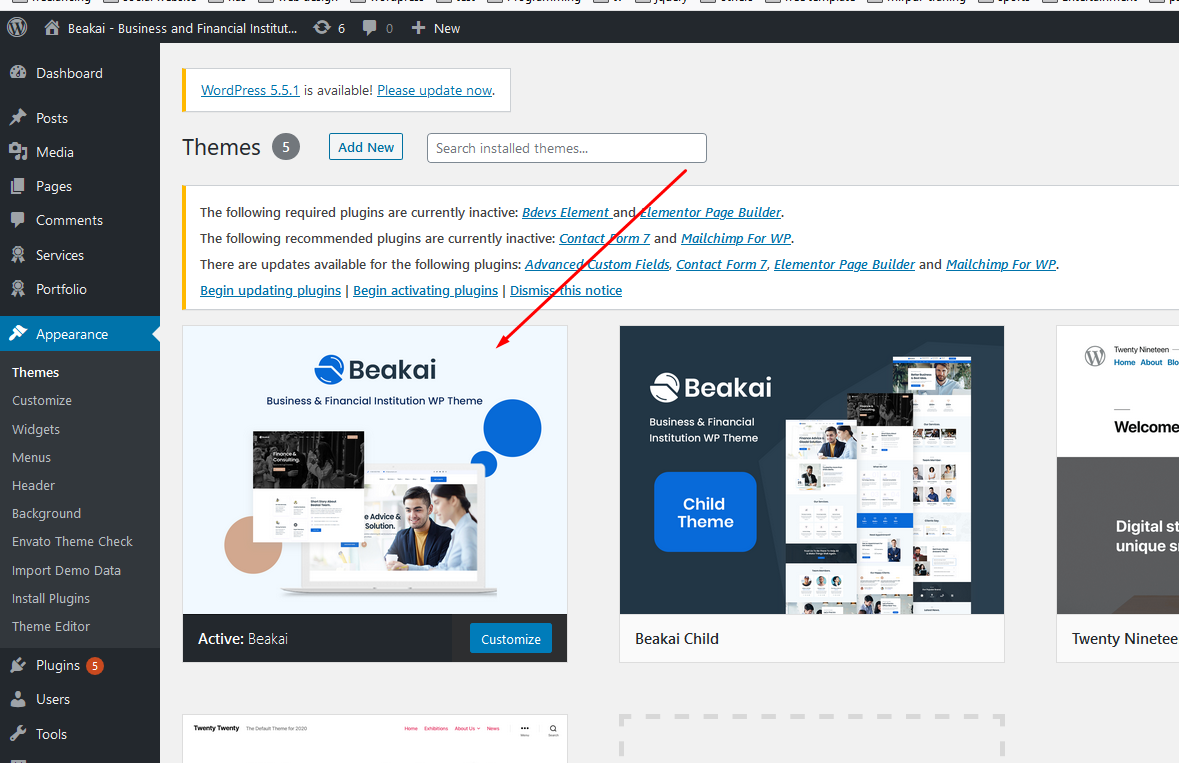Click the Beakai site name in admin bar

[x=183, y=28]
